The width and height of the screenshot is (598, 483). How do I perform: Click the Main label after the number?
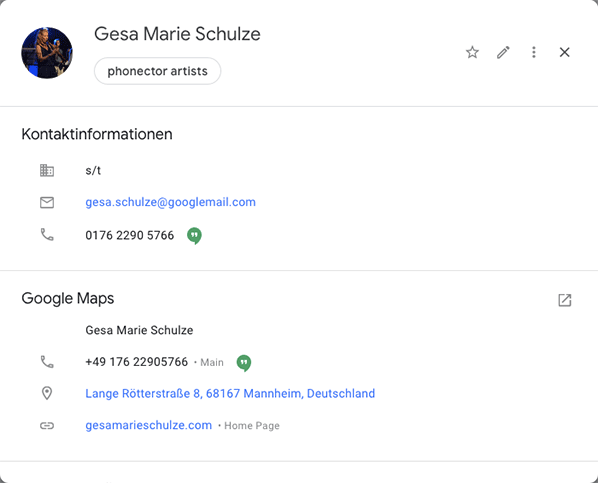[212, 362]
